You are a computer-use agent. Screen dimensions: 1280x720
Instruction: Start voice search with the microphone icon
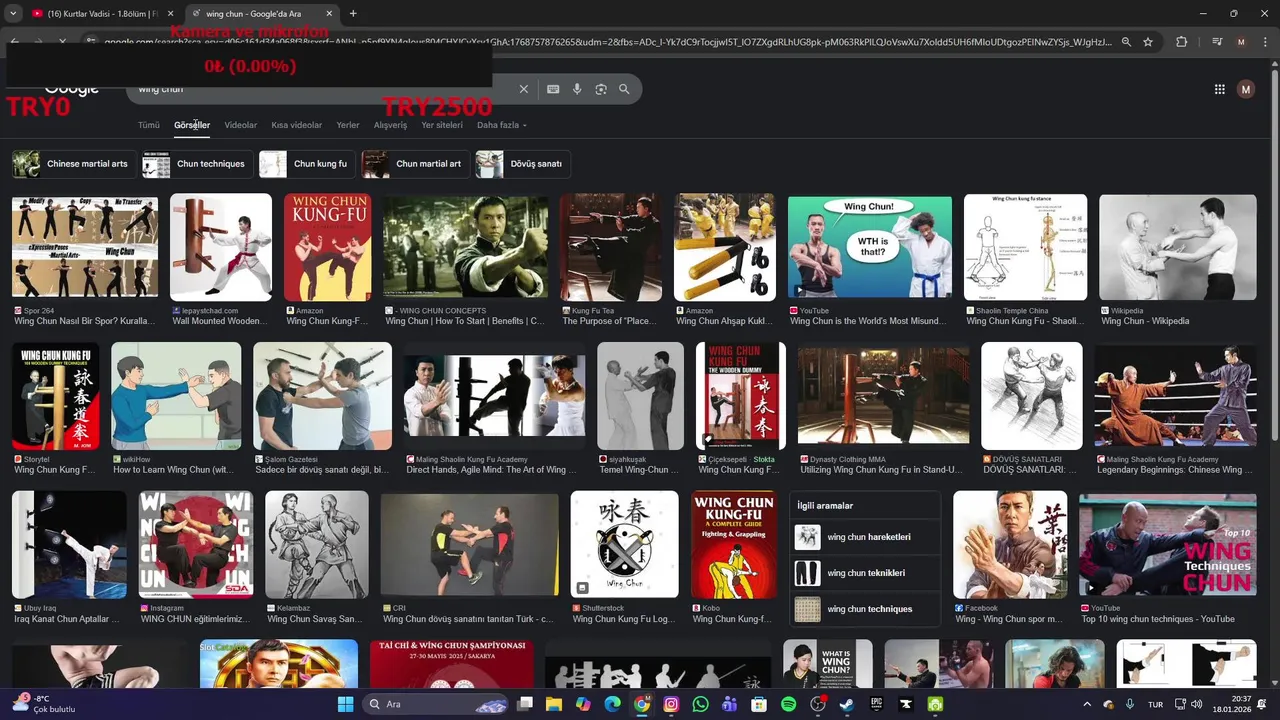point(577,89)
